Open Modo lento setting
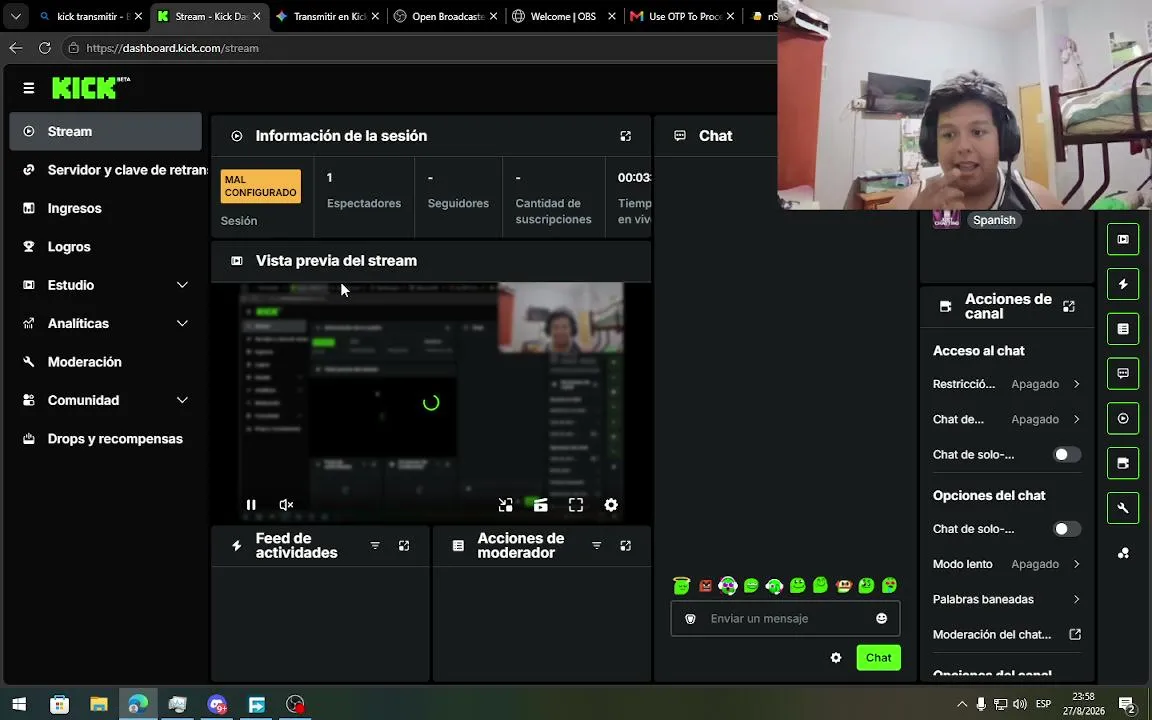 pos(1007,564)
